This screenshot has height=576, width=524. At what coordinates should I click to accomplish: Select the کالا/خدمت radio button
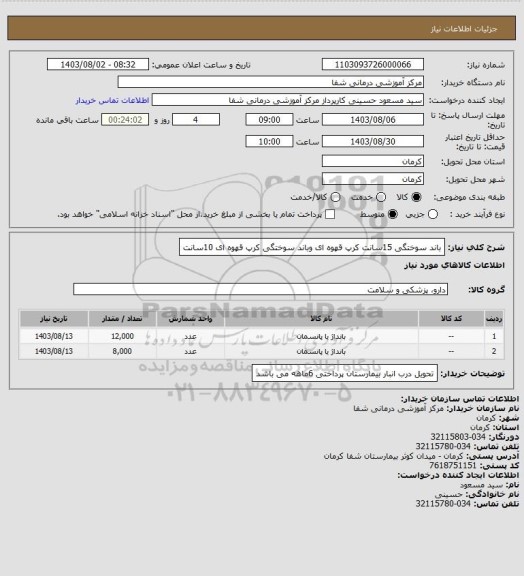[335, 197]
